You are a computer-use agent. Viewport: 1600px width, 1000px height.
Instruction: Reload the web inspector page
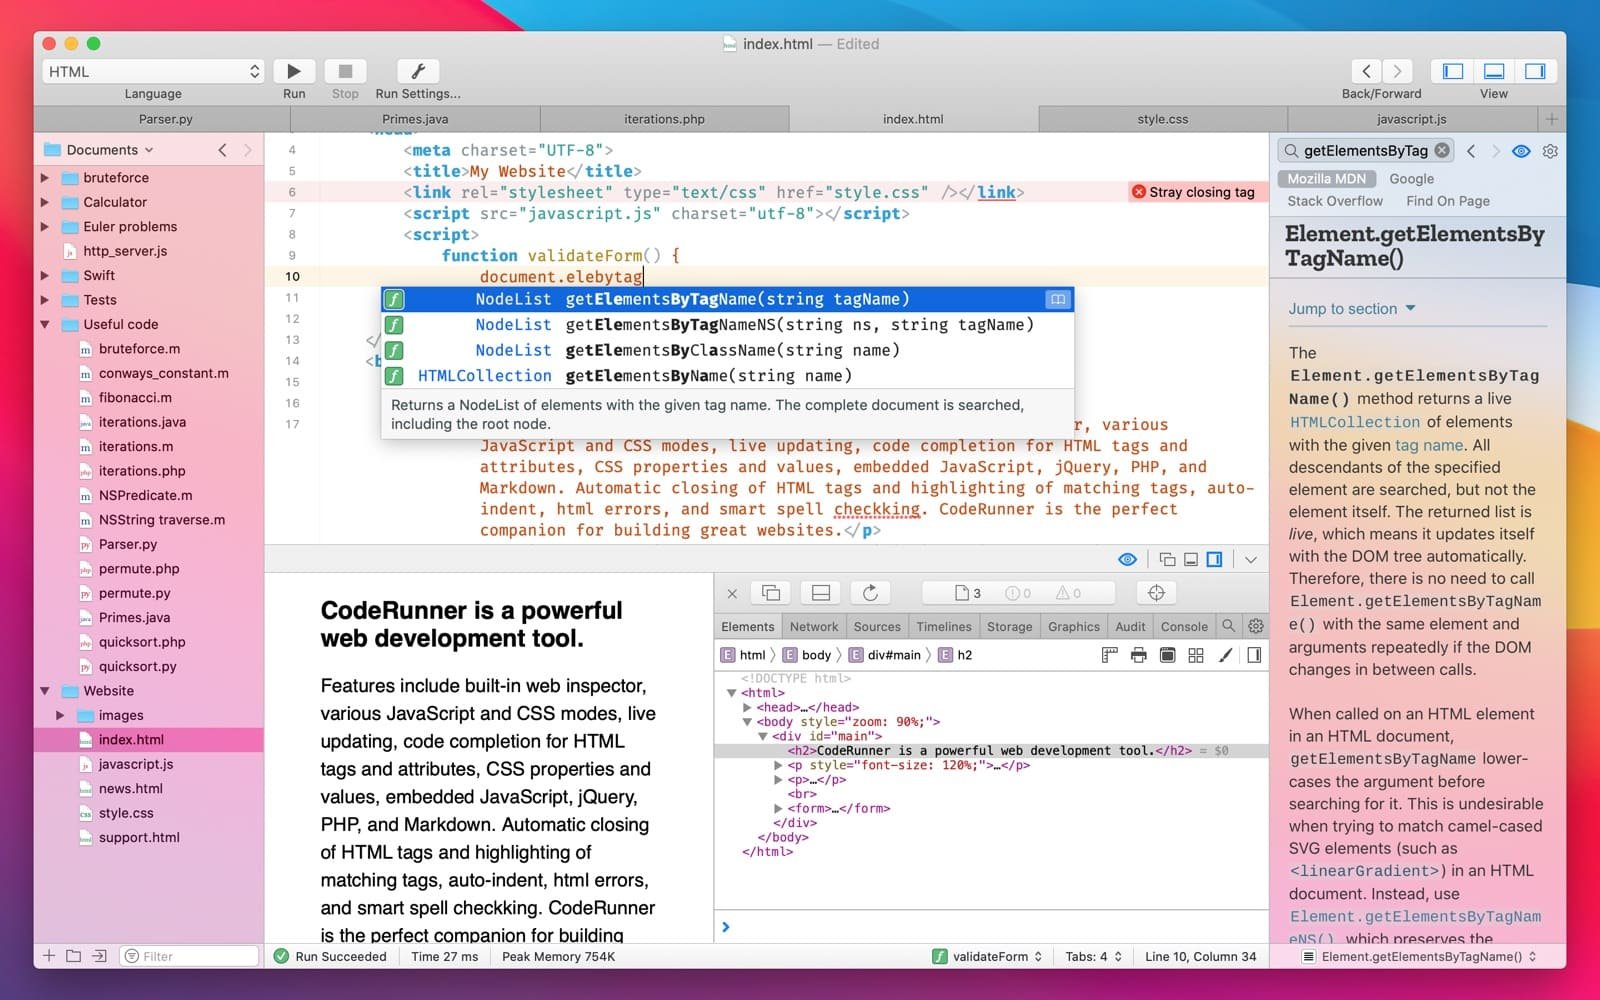click(x=870, y=593)
